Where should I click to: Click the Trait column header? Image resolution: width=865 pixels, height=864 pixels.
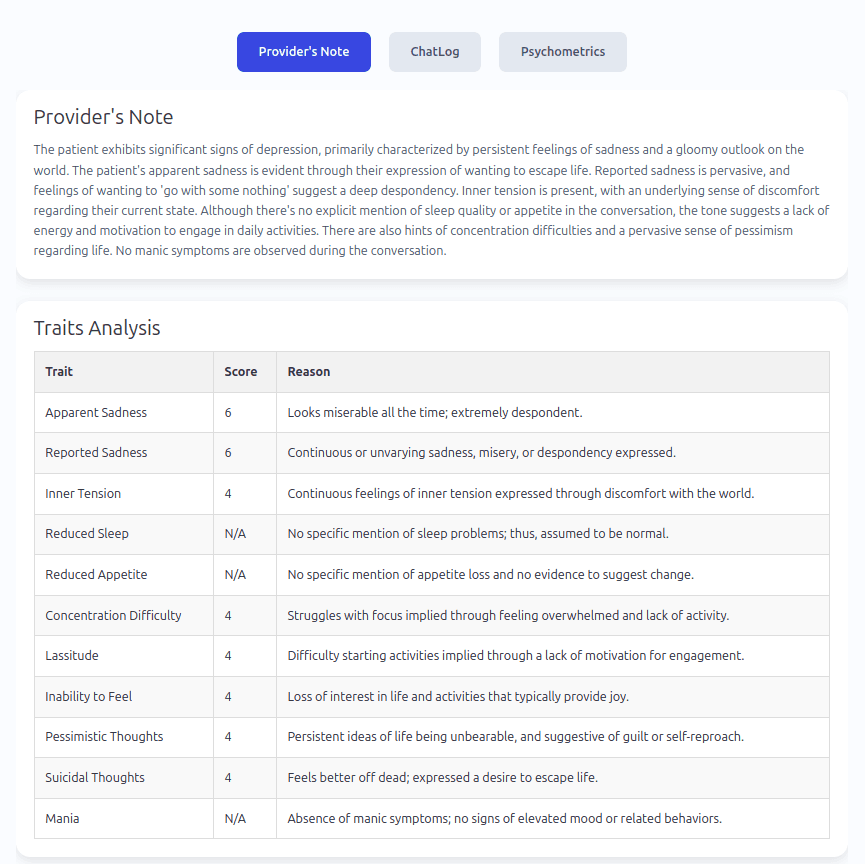pos(124,372)
